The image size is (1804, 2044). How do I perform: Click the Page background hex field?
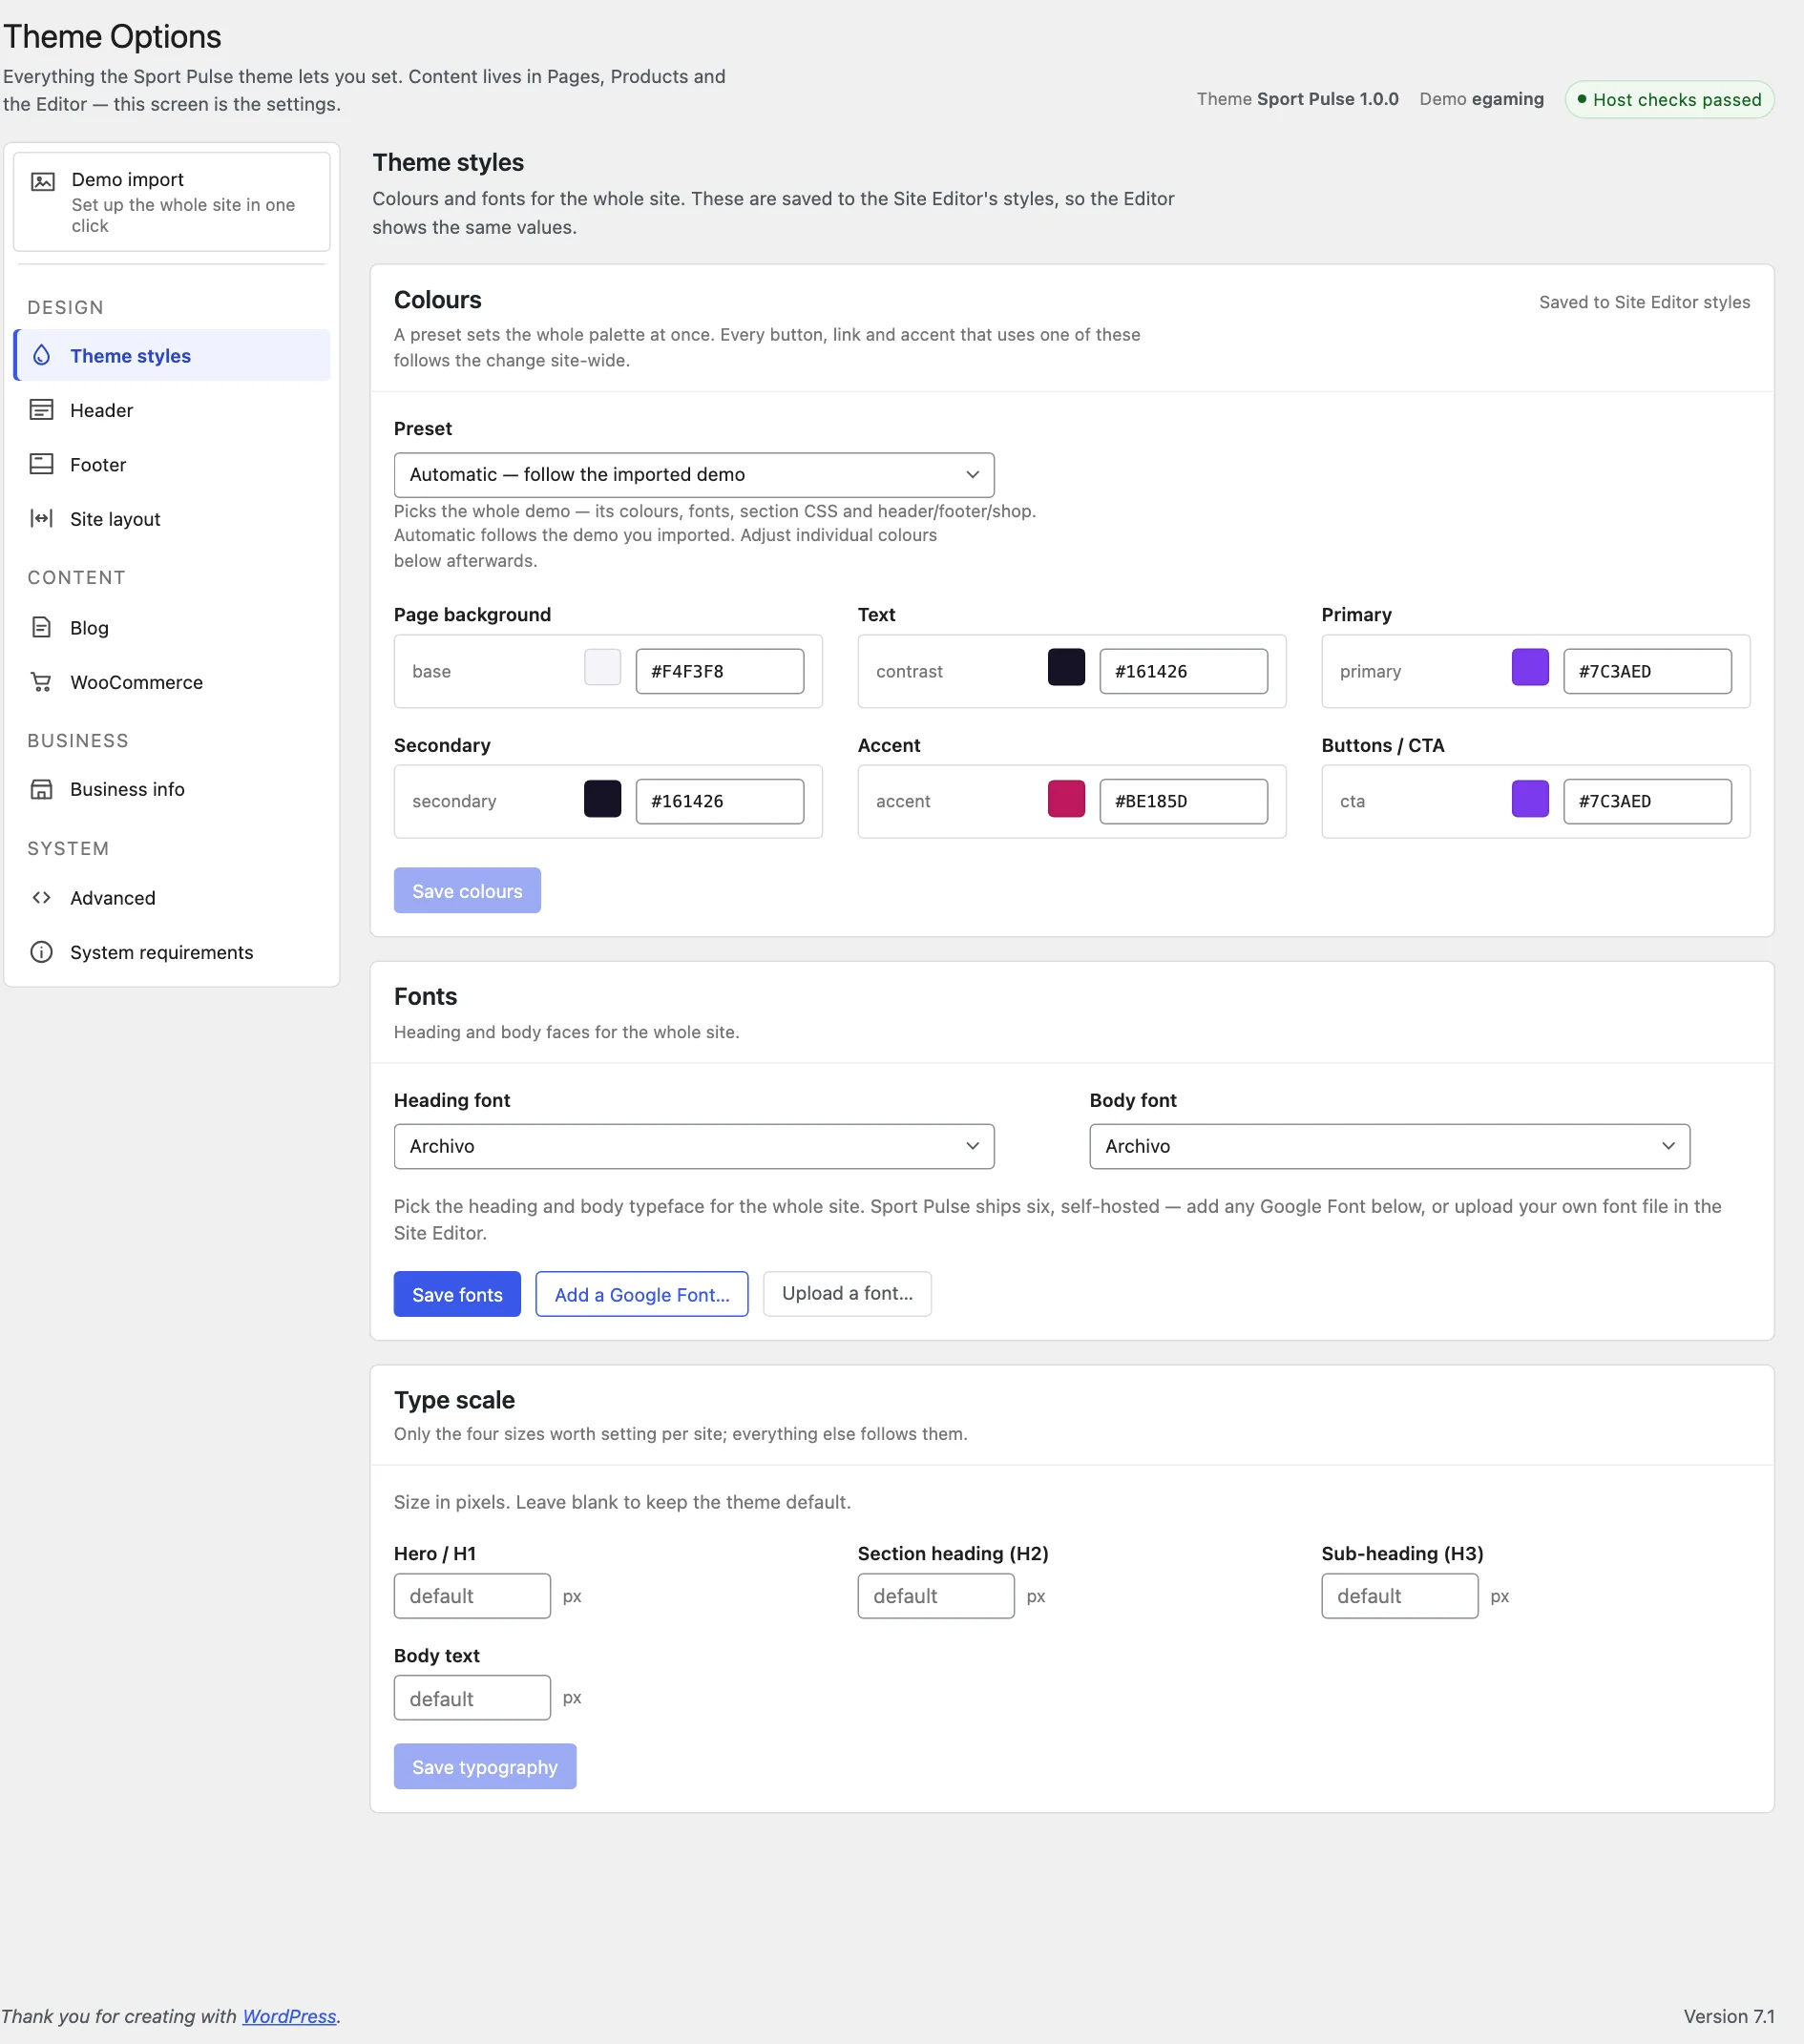click(720, 671)
